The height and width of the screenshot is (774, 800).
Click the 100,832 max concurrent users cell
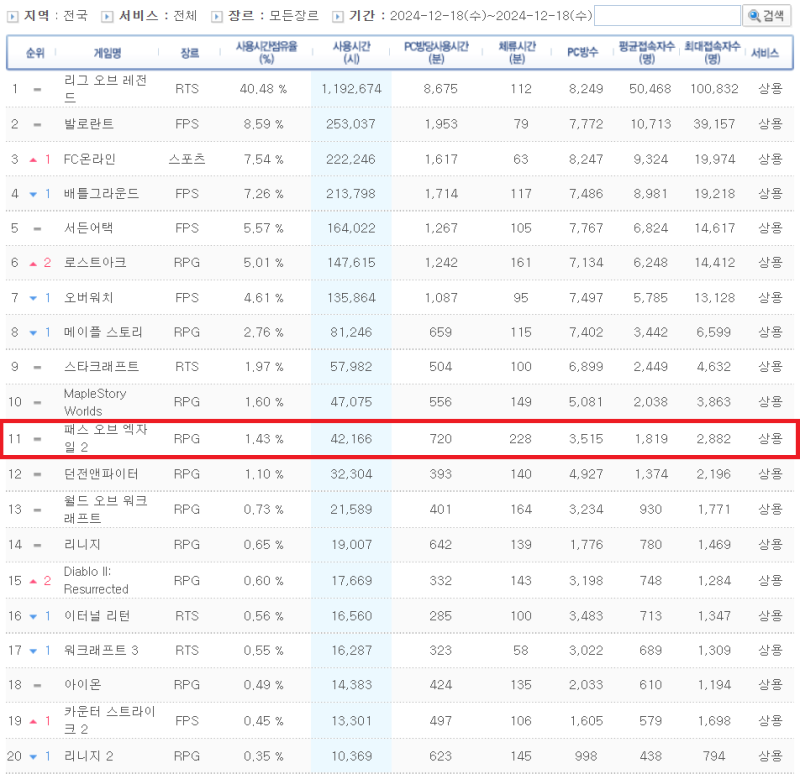tap(714, 89)
